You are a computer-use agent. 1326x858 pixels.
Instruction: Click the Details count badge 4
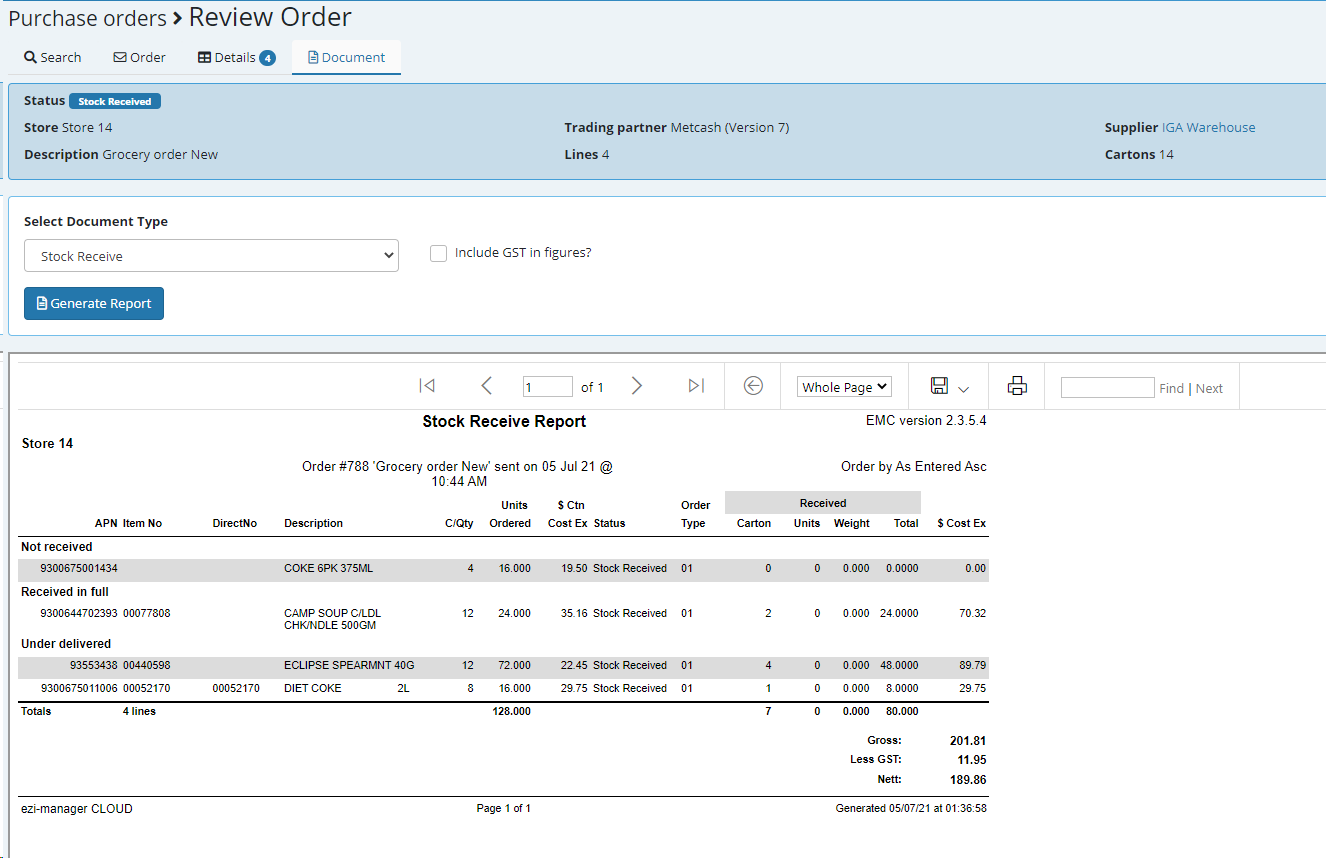click(268, 58)
